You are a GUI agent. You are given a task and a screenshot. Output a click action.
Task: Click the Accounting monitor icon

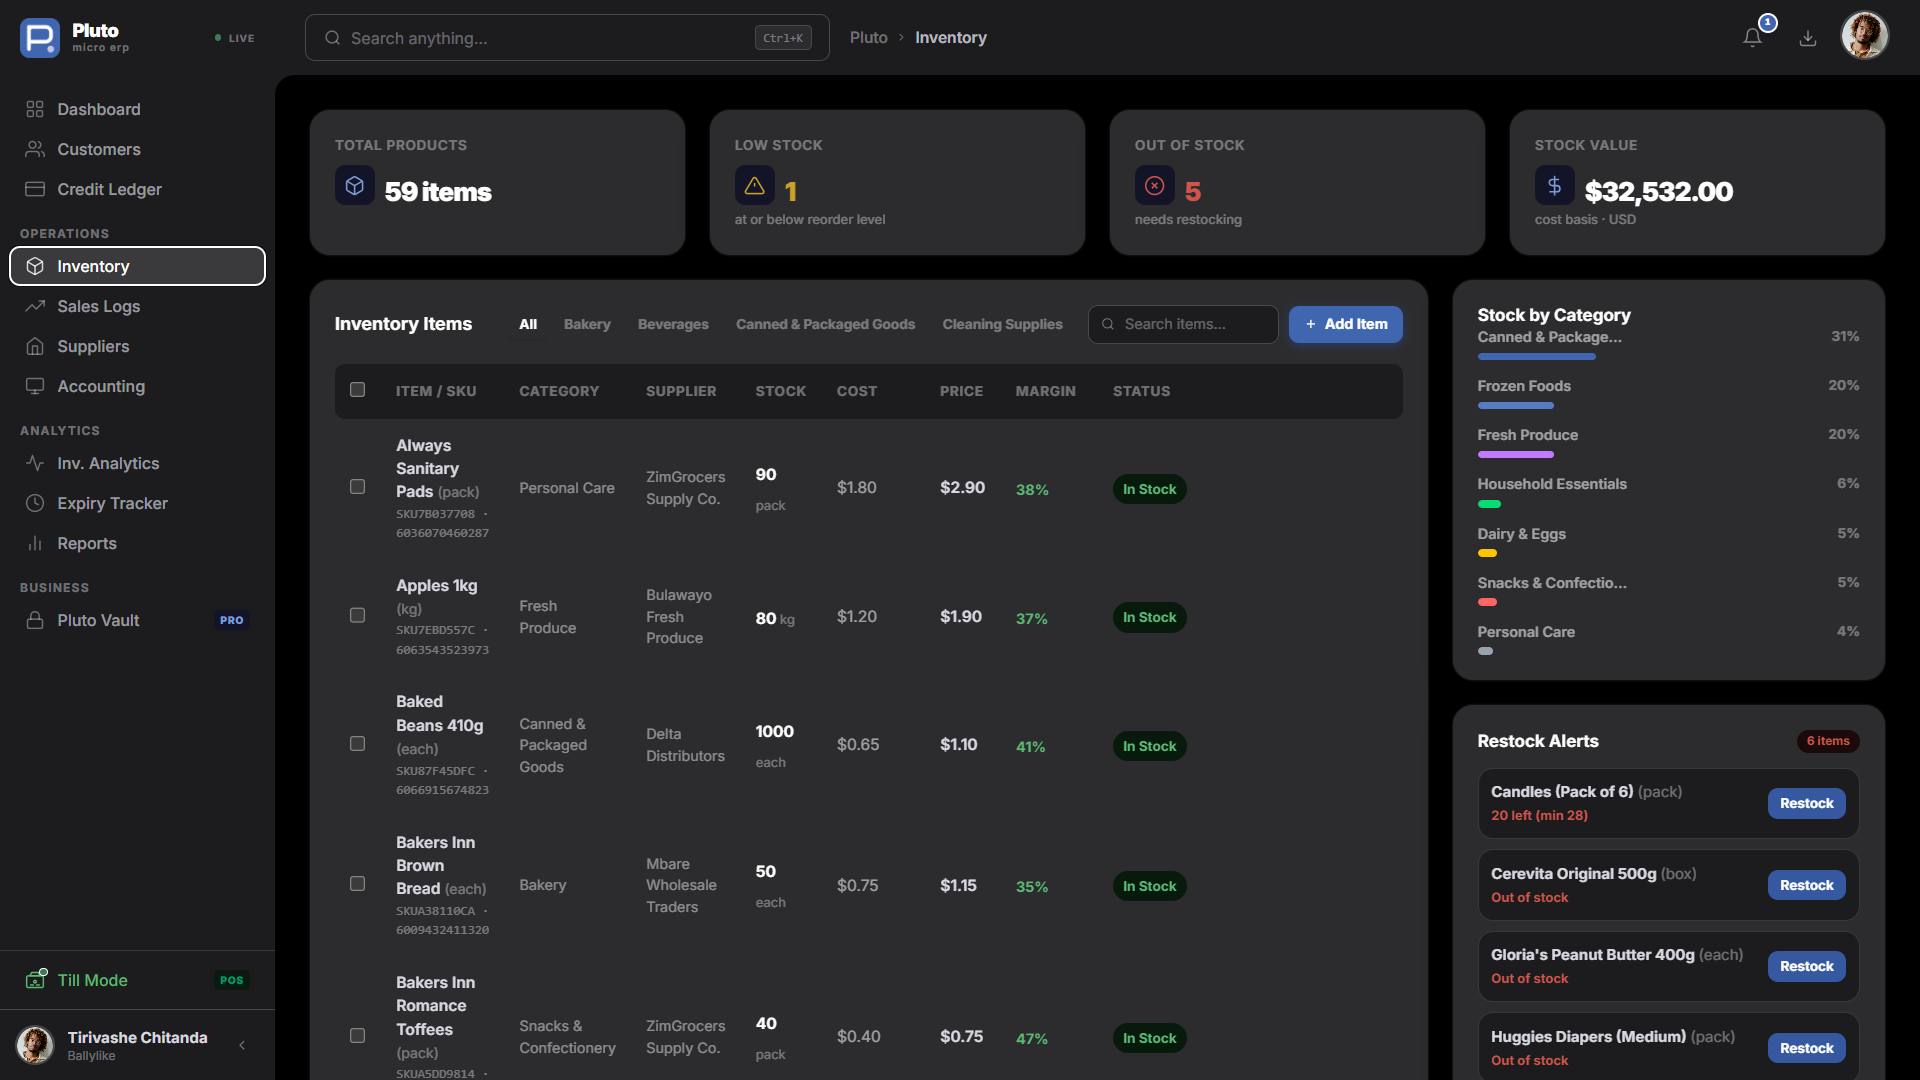(35, 386)
